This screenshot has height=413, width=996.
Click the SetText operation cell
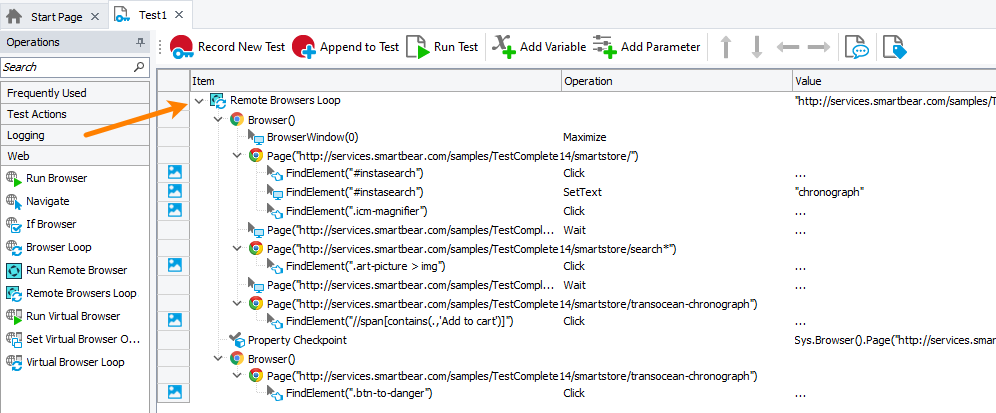click(x=582, y=193)
